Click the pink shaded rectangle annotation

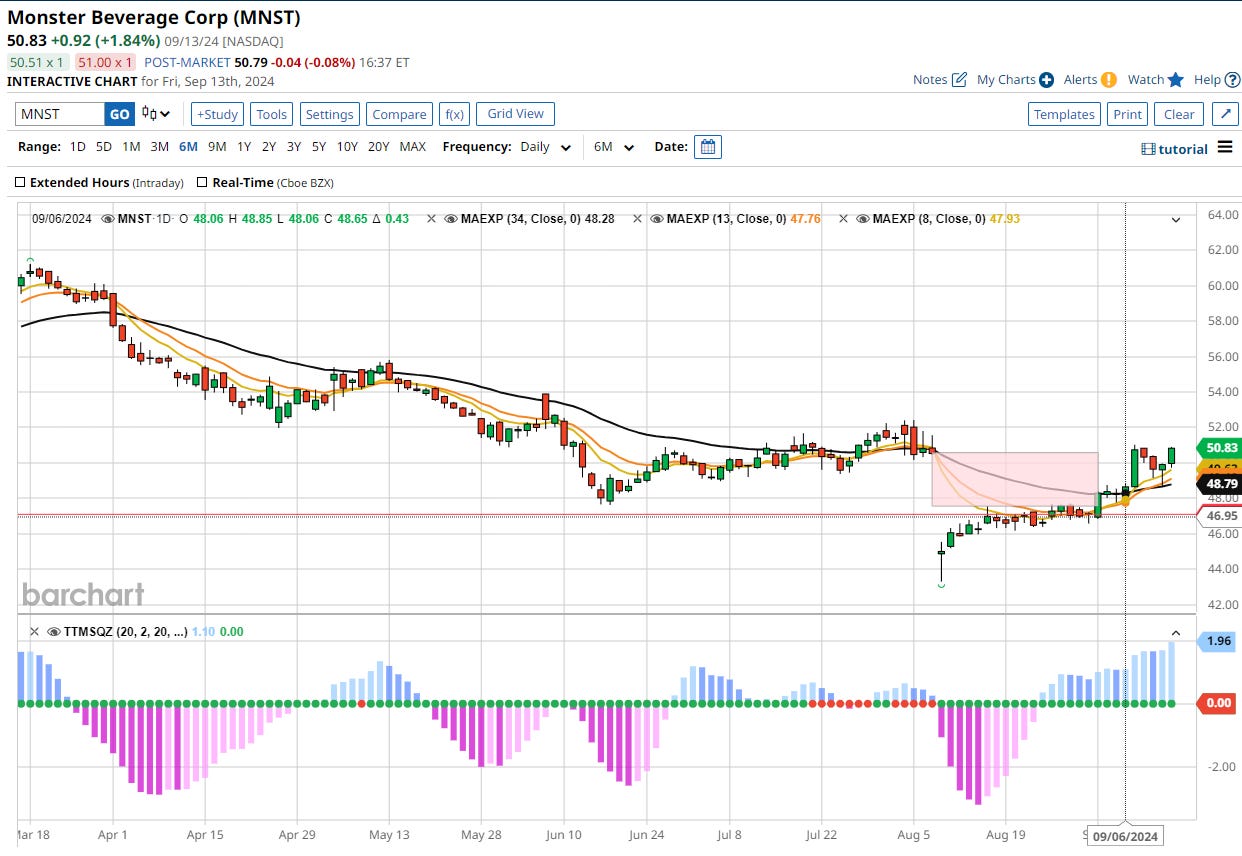pos(1015,479)
